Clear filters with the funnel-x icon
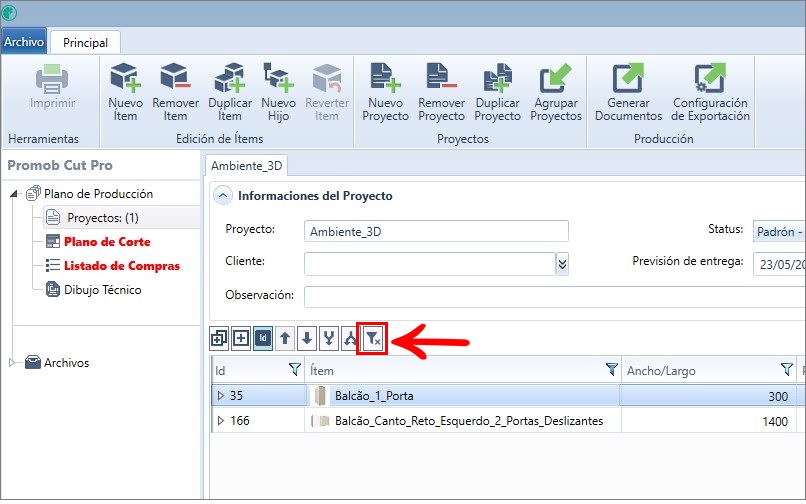This screenshot has height=504, width=806. click(373, 338)
